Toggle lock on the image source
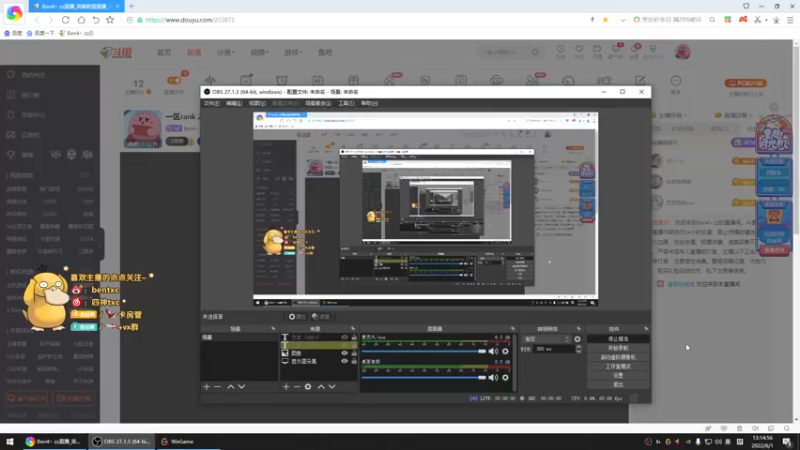Viewport: 800px width, 450px height. click(354, 353)
